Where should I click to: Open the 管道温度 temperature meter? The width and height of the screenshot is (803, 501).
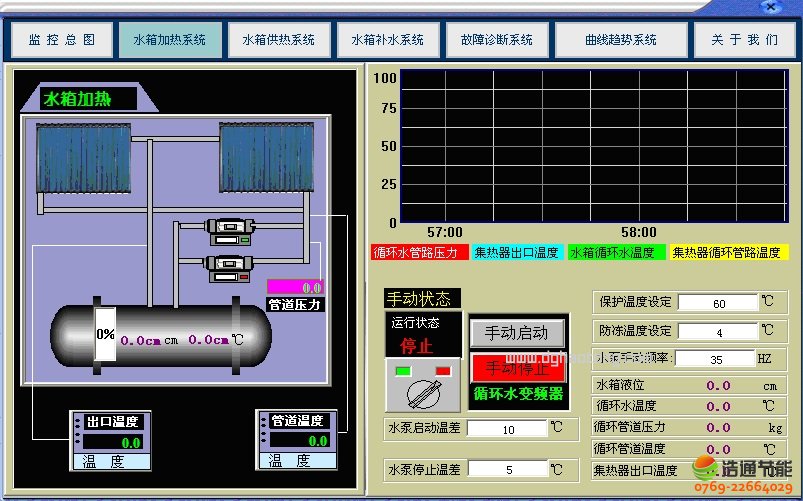[296, 440]
